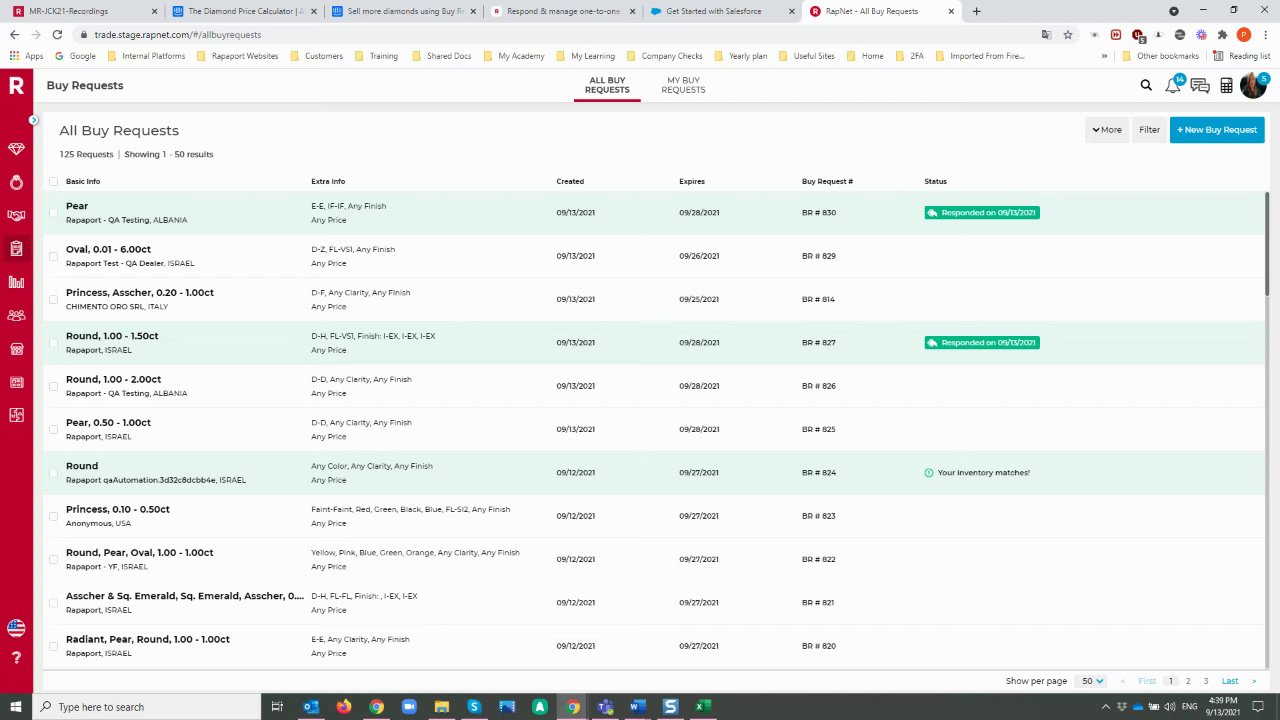Go to pagination page 3
The image size is (1280, 720).
coord(1206,681)
